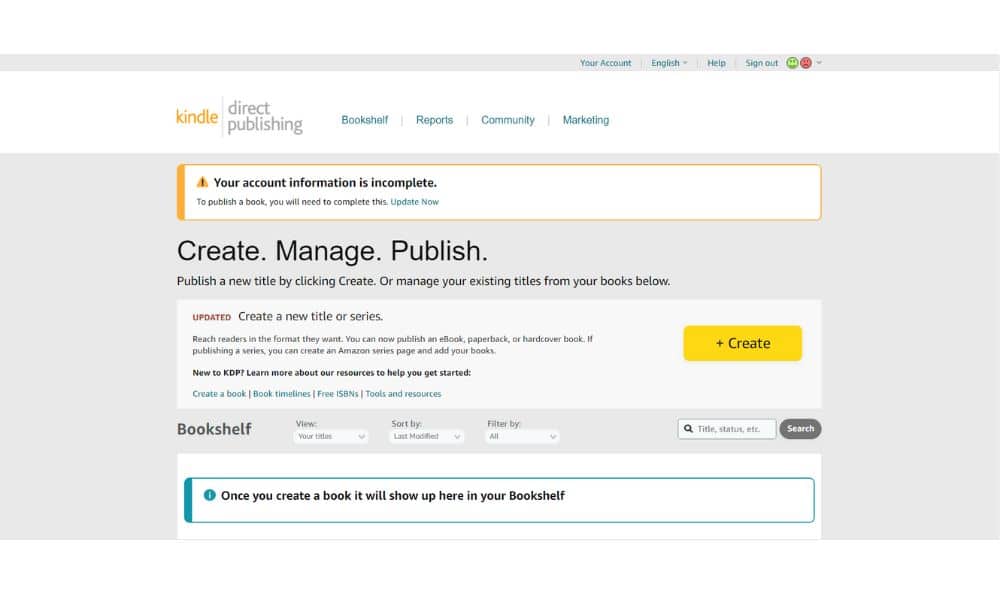The image size is (1000, 600).
Task: Click the Kindle Direct Publishing logo
Action: tap(239, 117)
